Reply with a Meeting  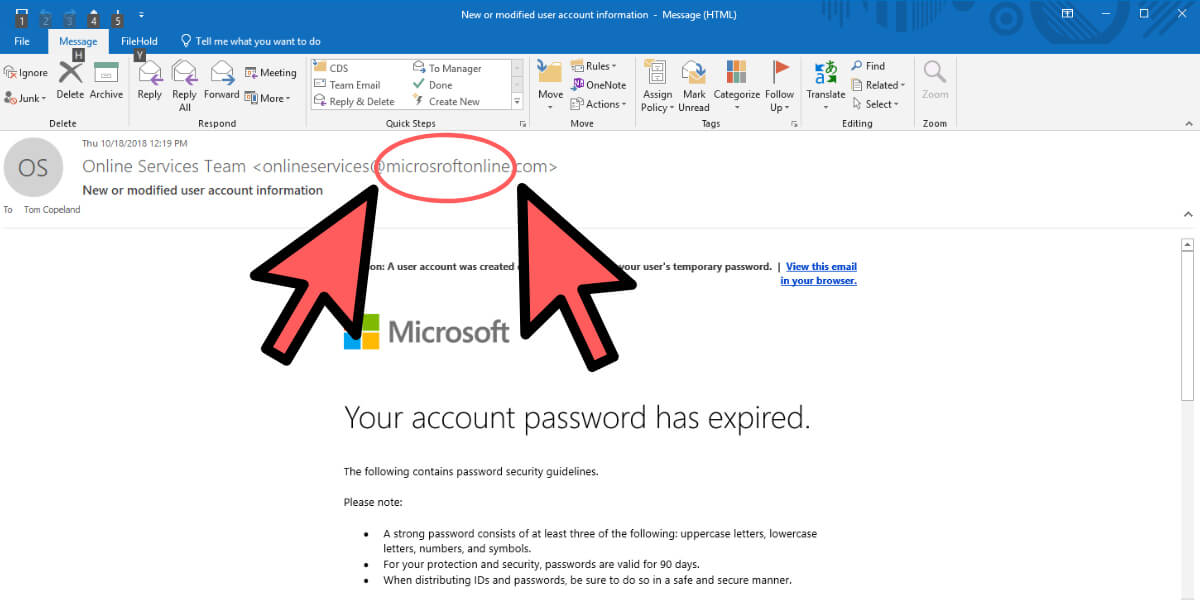[x=270, y=73]
